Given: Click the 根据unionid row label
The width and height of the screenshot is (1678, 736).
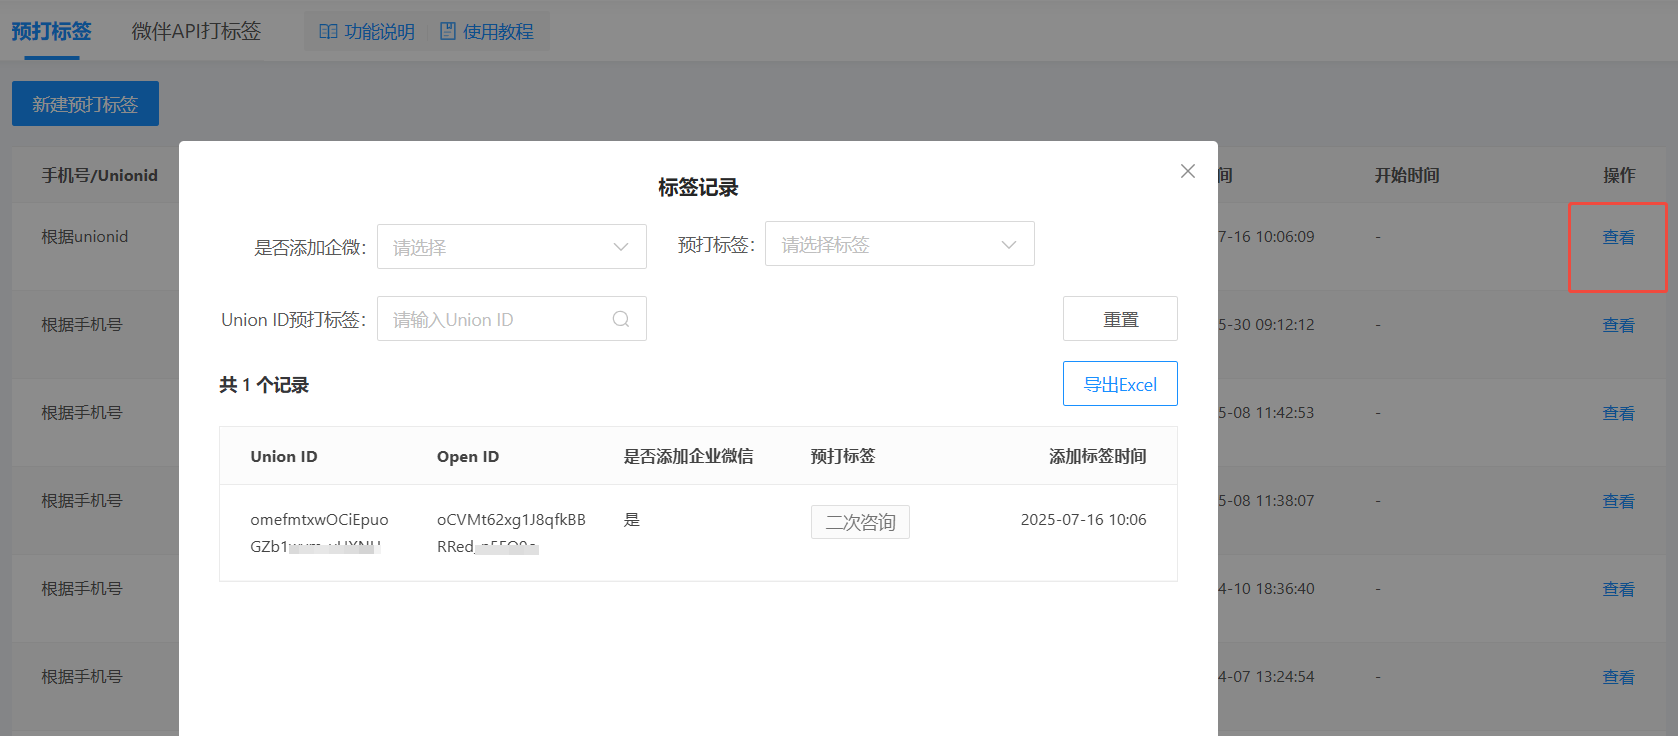Looking at the screenshot, I should (85, 236).
